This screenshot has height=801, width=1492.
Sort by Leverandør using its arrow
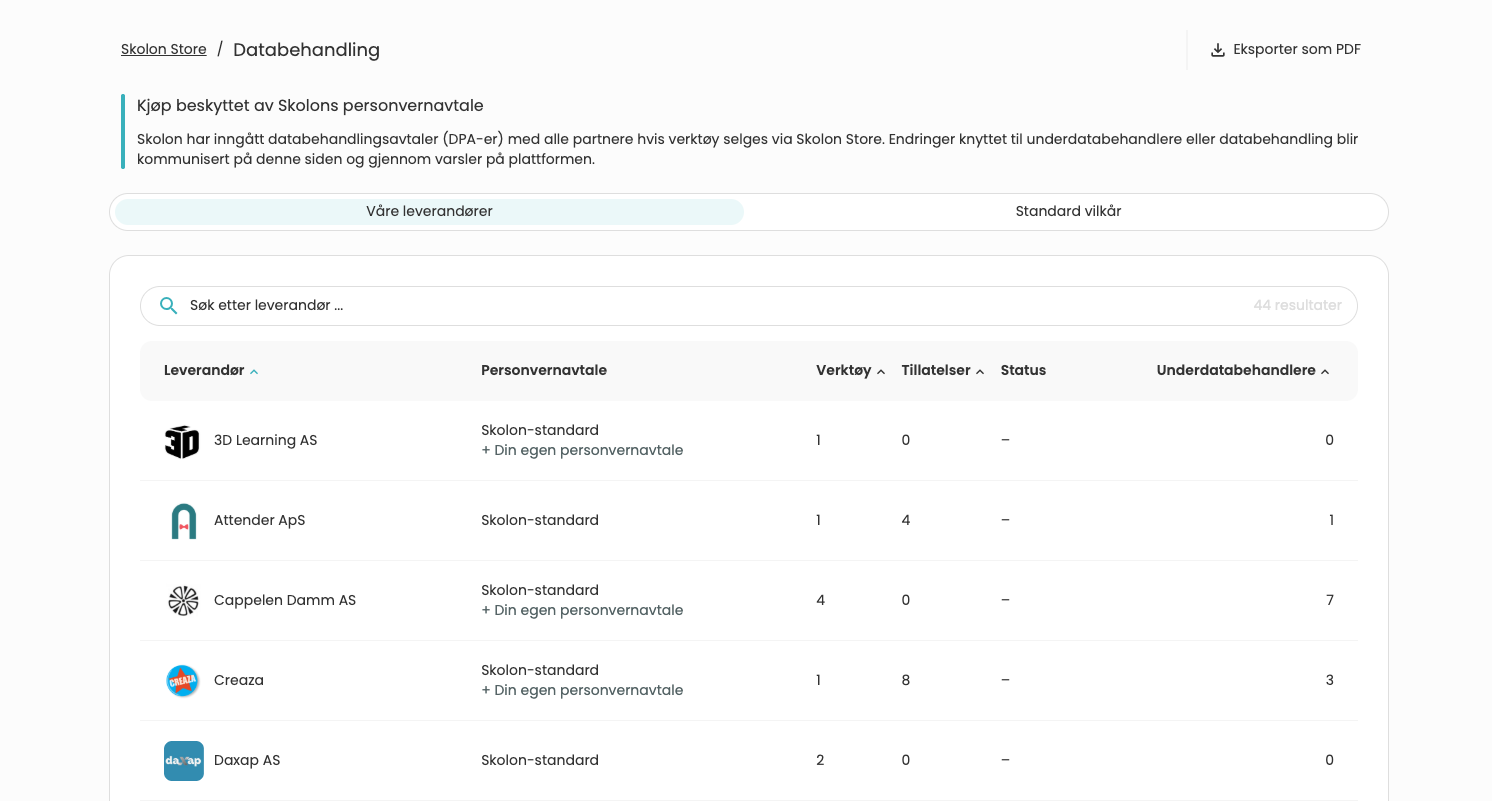(x=254, y=372)
